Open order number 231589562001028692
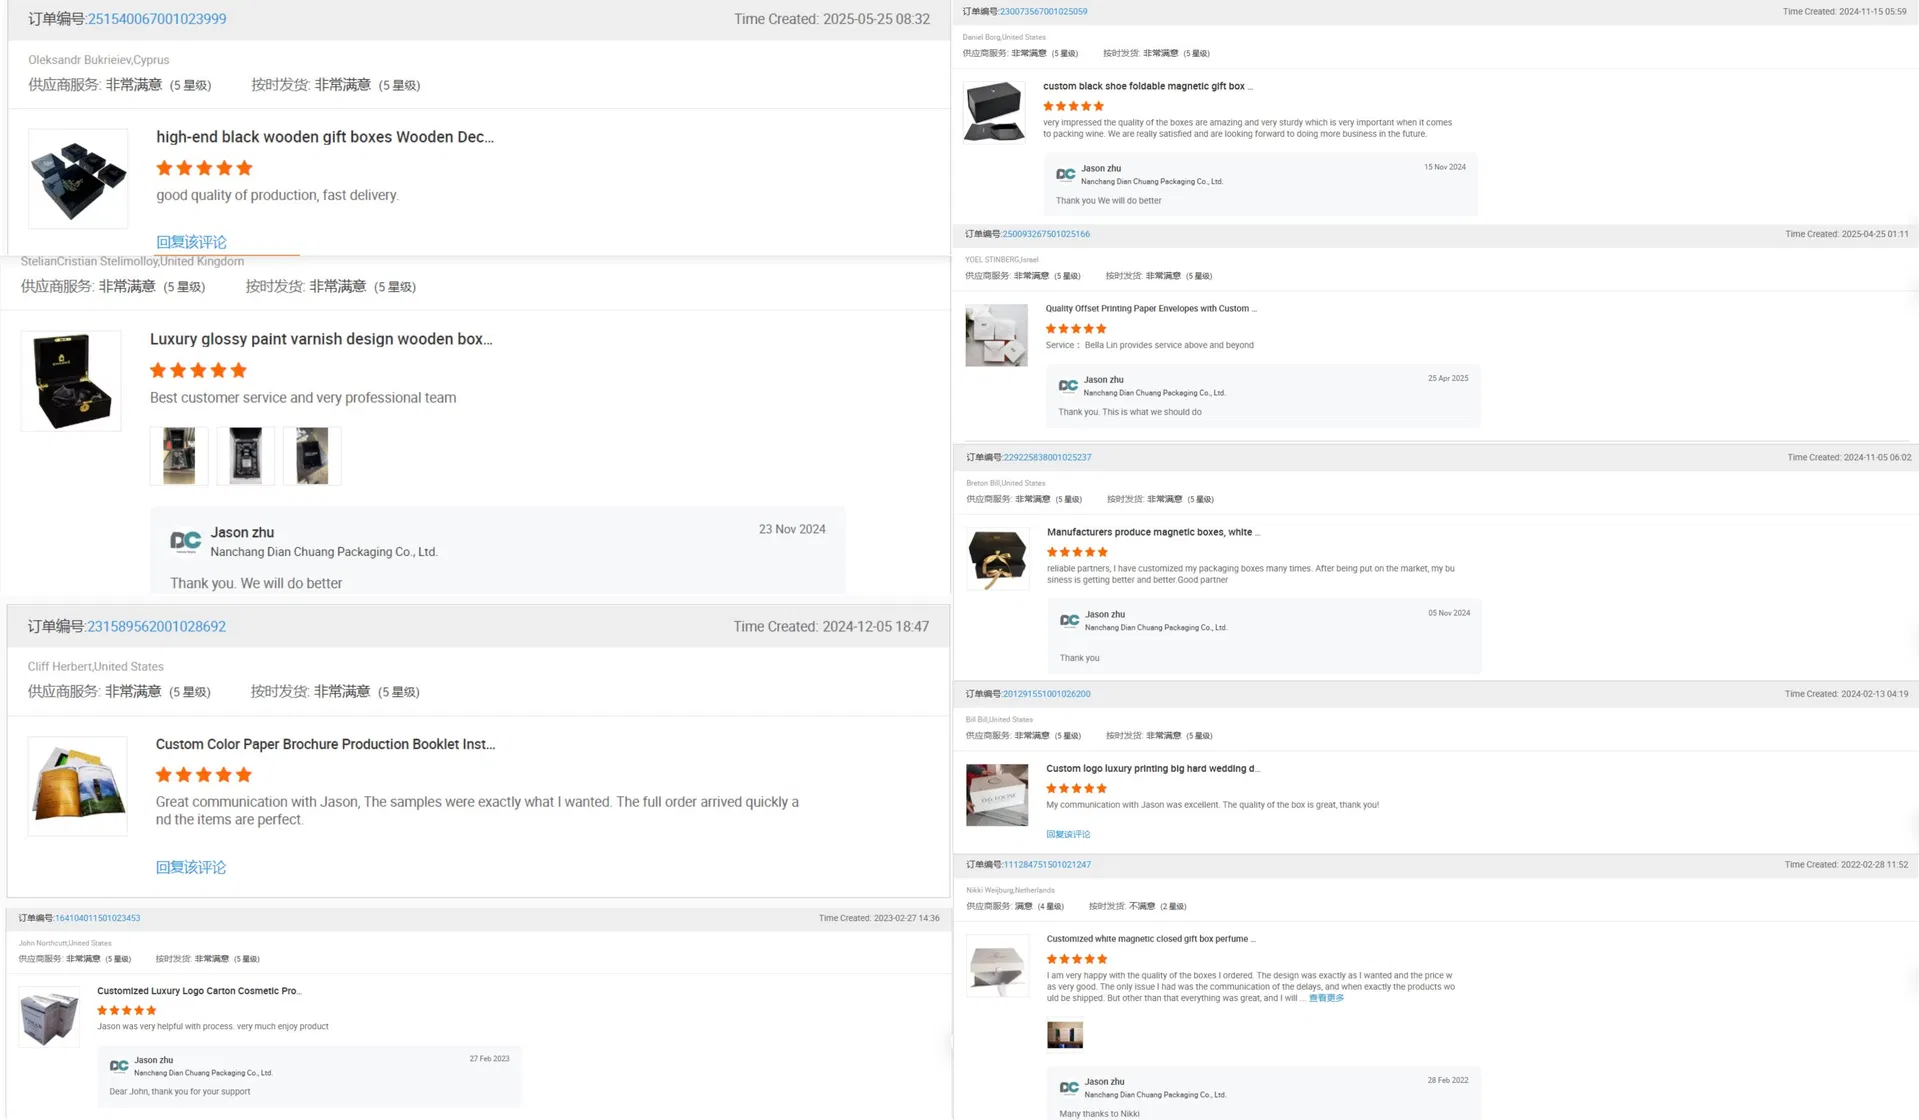1919x1120 pixels. (156, 627)
